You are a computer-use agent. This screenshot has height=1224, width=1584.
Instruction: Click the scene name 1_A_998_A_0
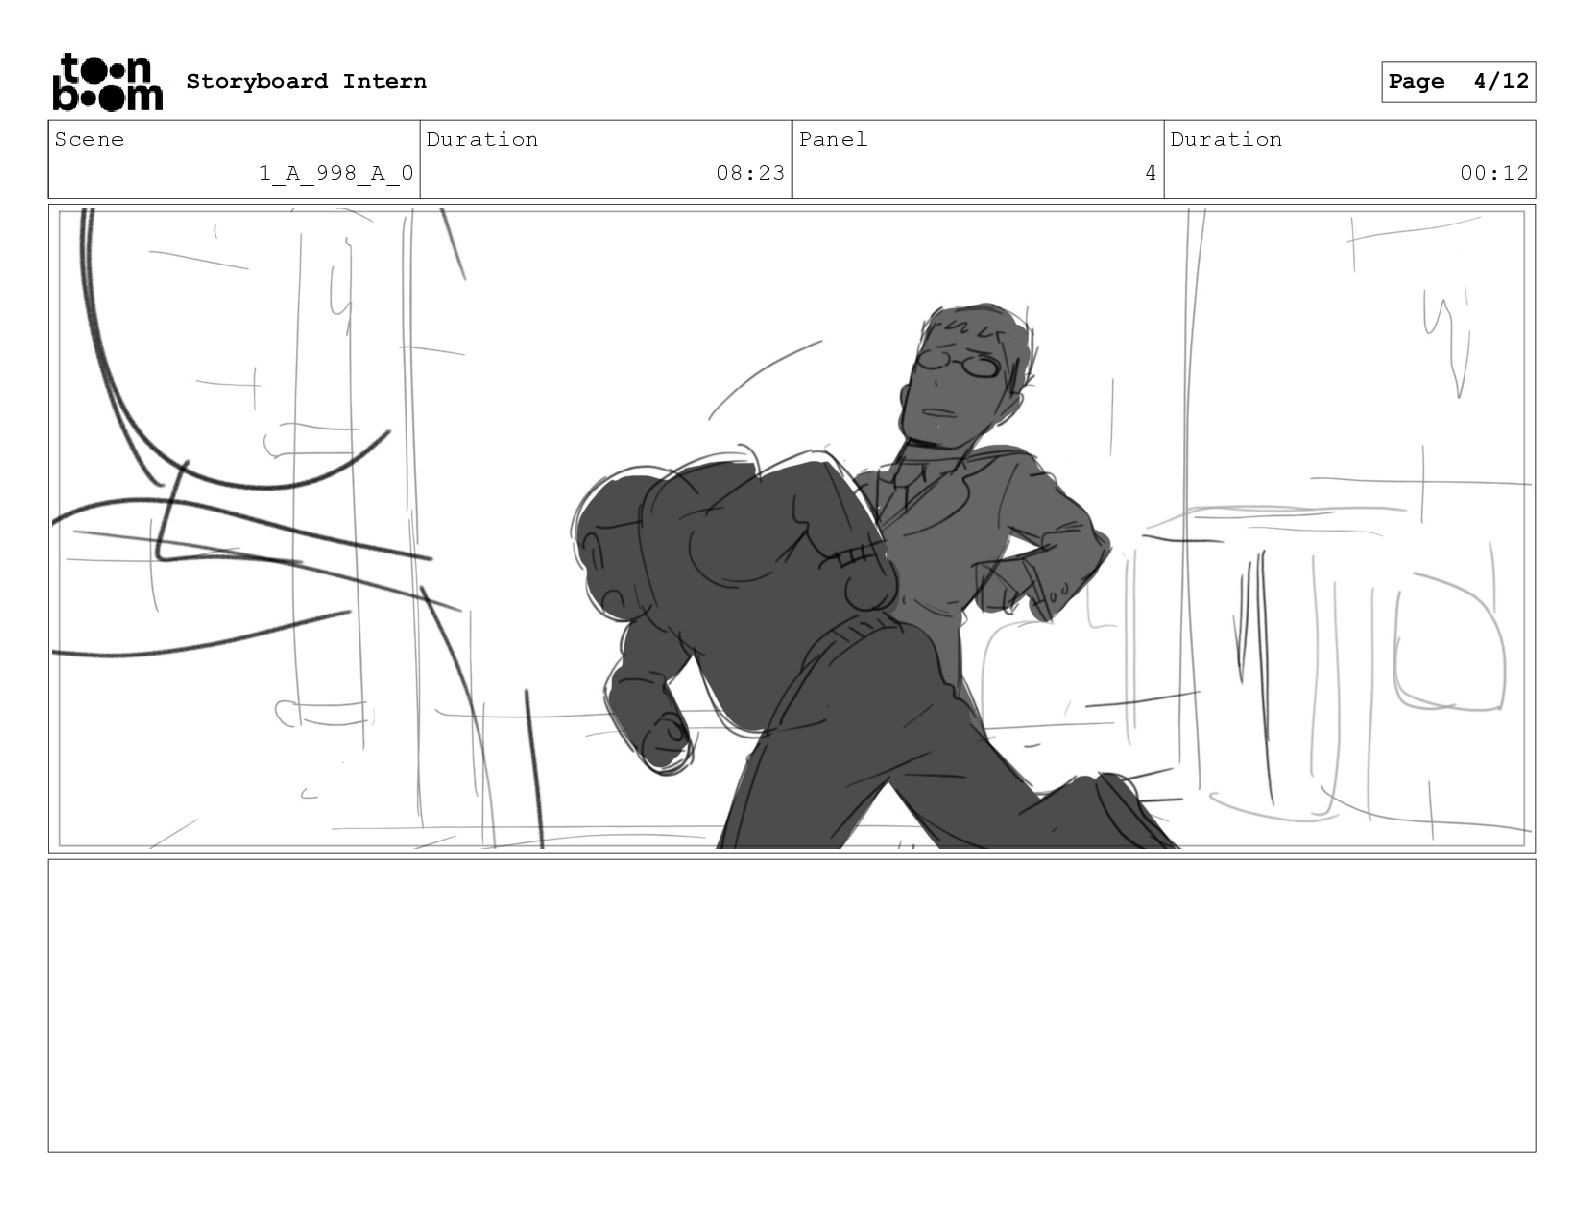(336, 174)
